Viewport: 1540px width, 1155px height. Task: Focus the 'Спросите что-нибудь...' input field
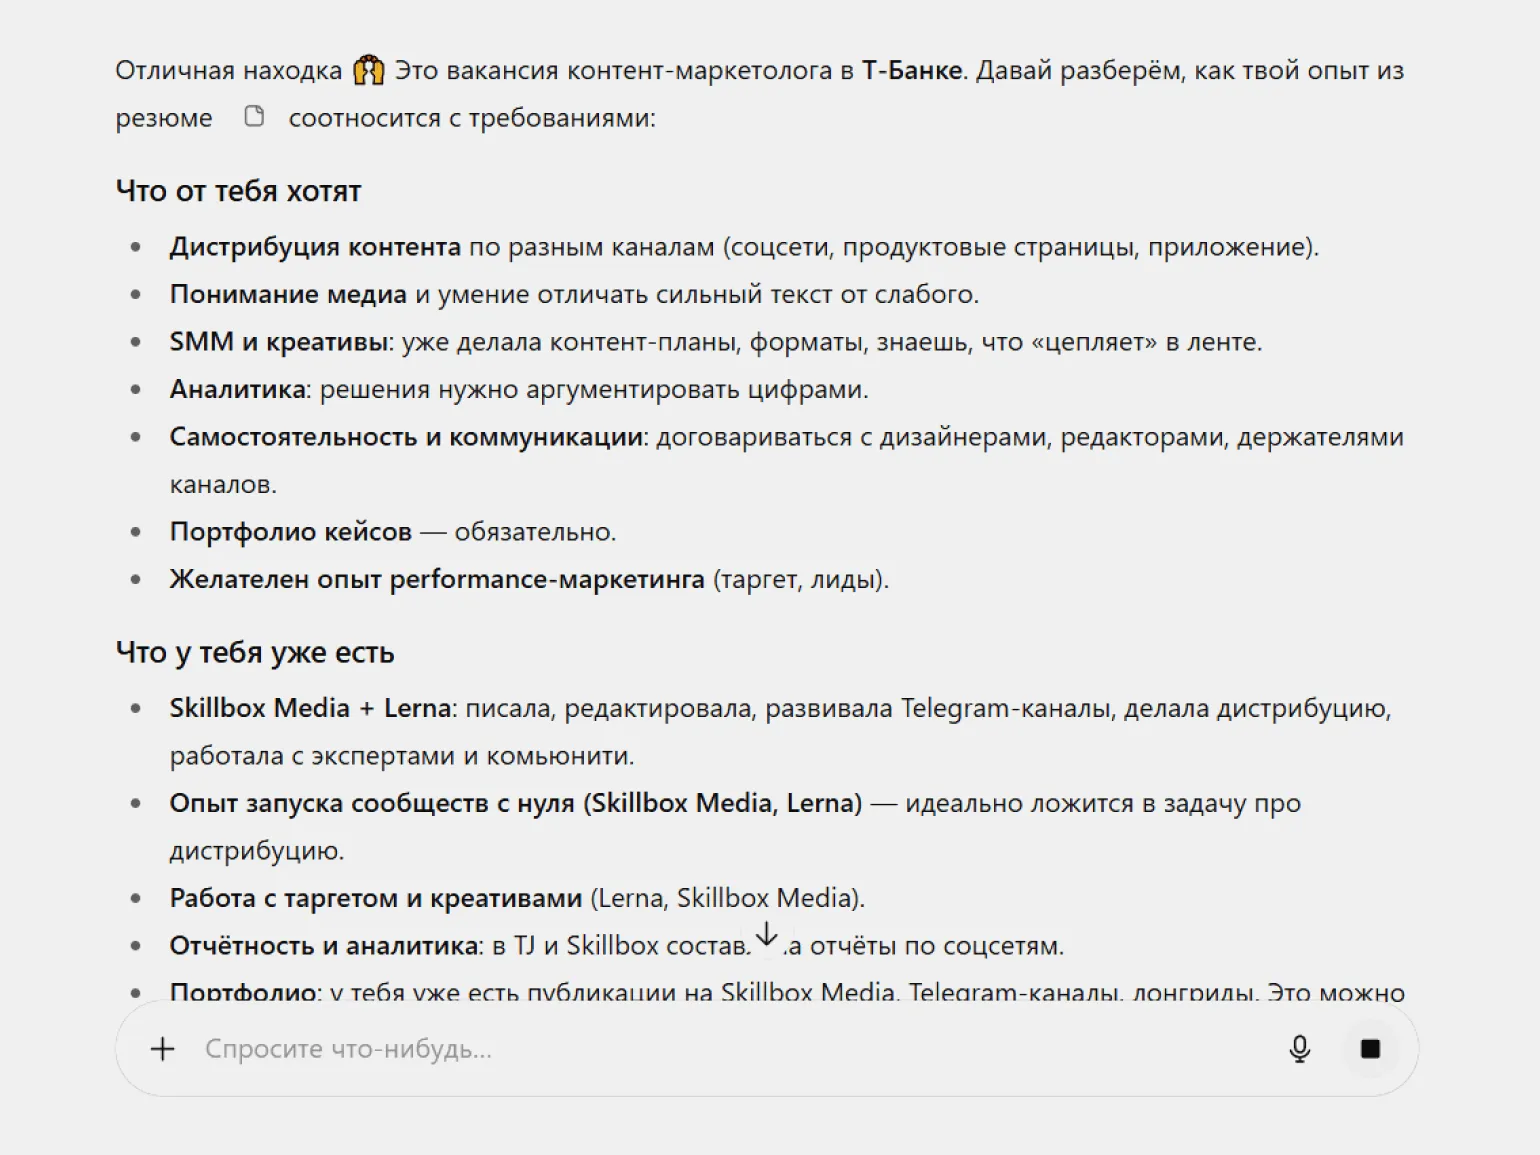click(x=700, y=1049)
